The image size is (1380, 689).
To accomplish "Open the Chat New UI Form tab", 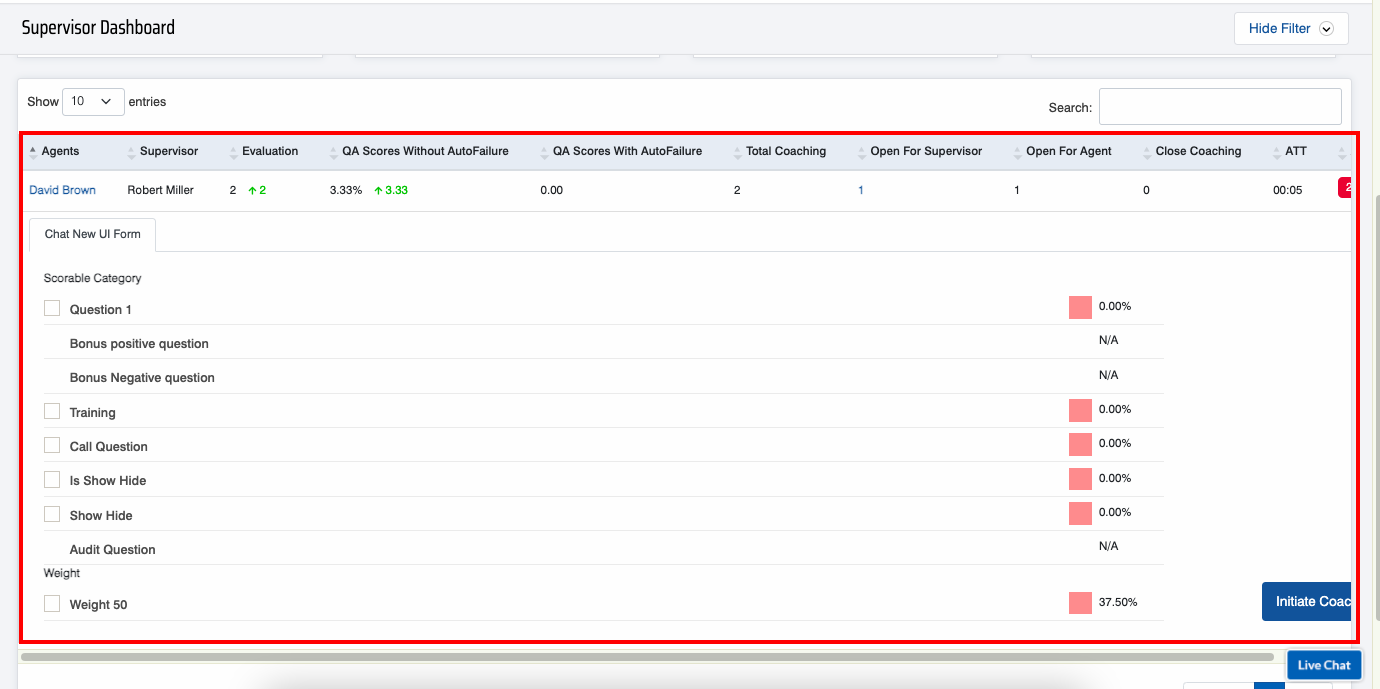I will pos(93,234).
